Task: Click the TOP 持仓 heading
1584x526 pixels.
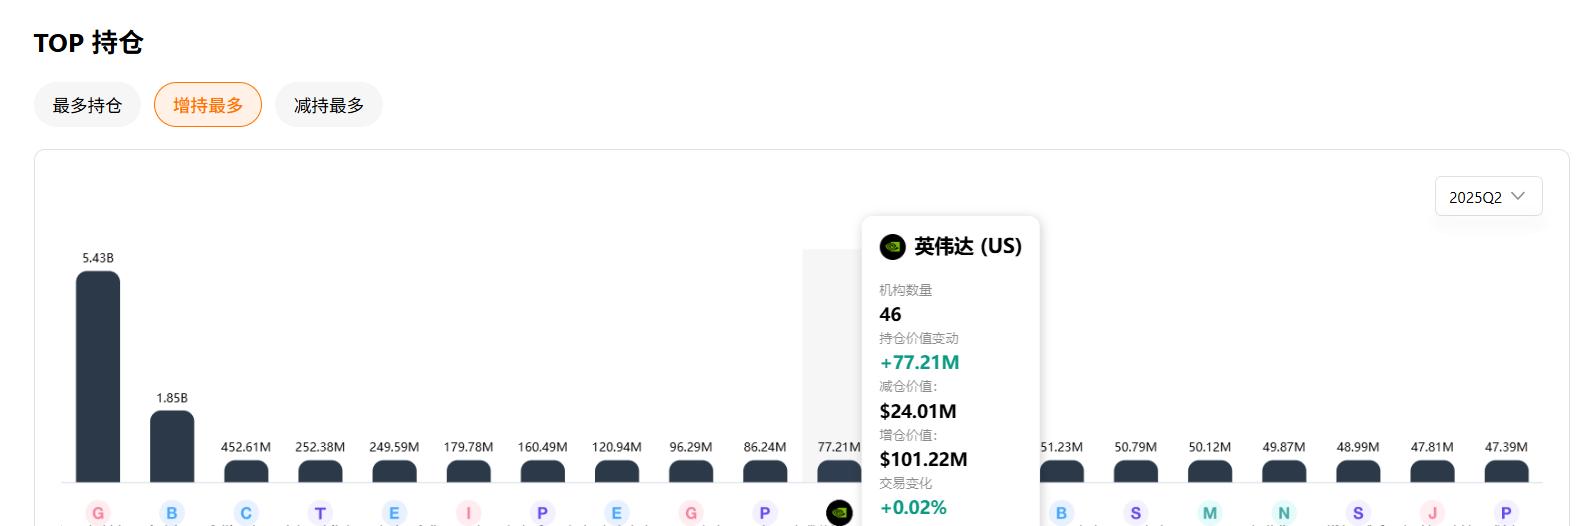Action: click(88, 42)
